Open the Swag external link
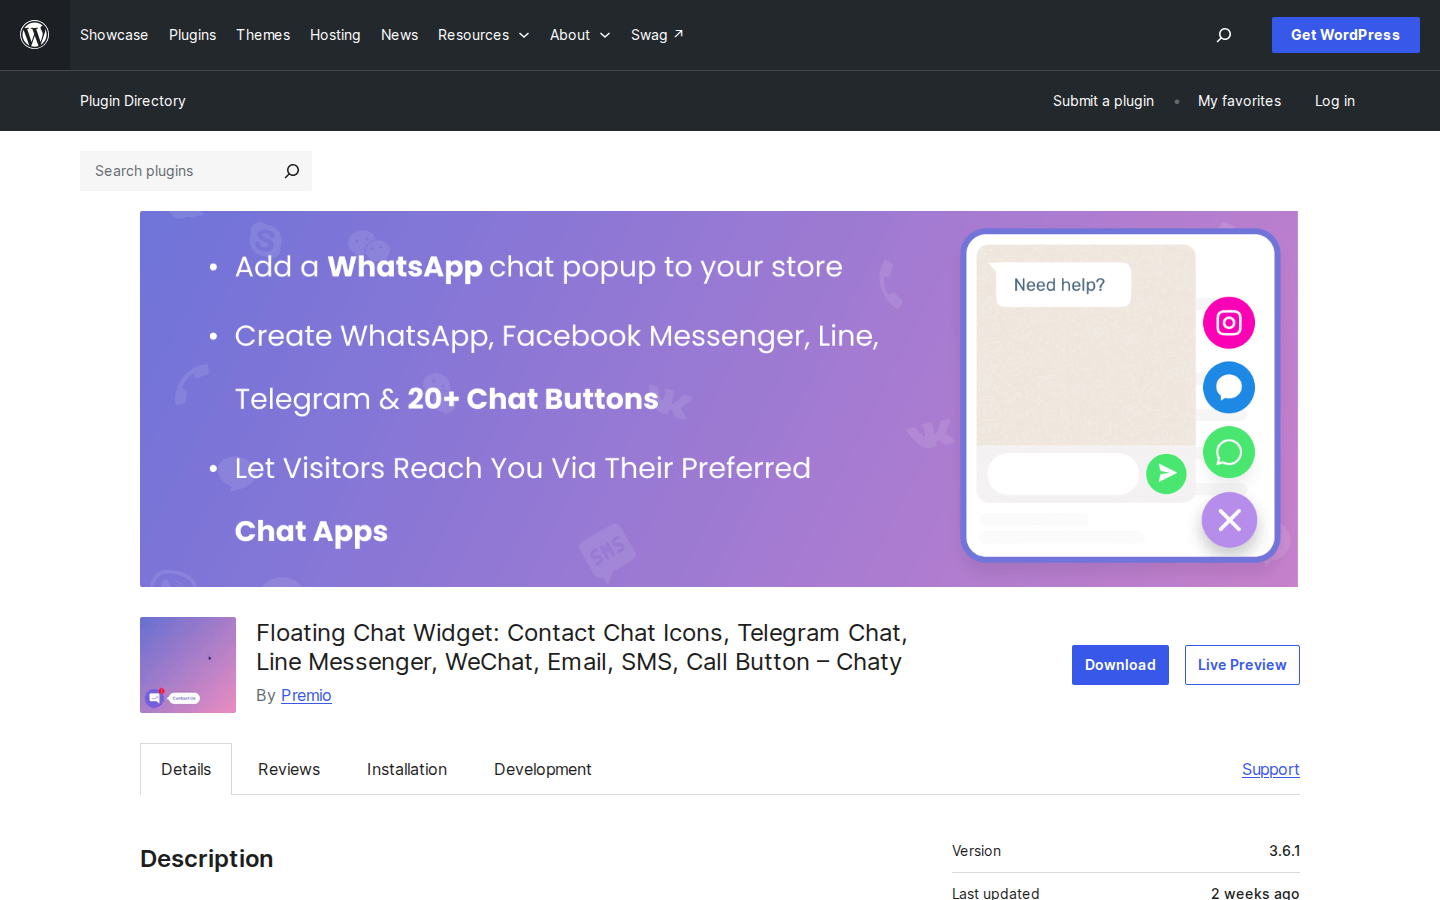The height and width of the screenshot is (900, 1440). (657, 35)
